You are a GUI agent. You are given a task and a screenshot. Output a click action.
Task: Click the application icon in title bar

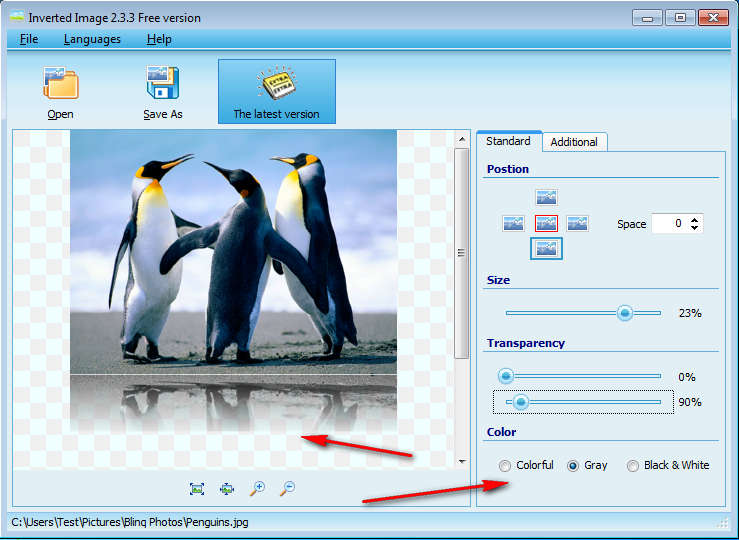tap(16, 17)
